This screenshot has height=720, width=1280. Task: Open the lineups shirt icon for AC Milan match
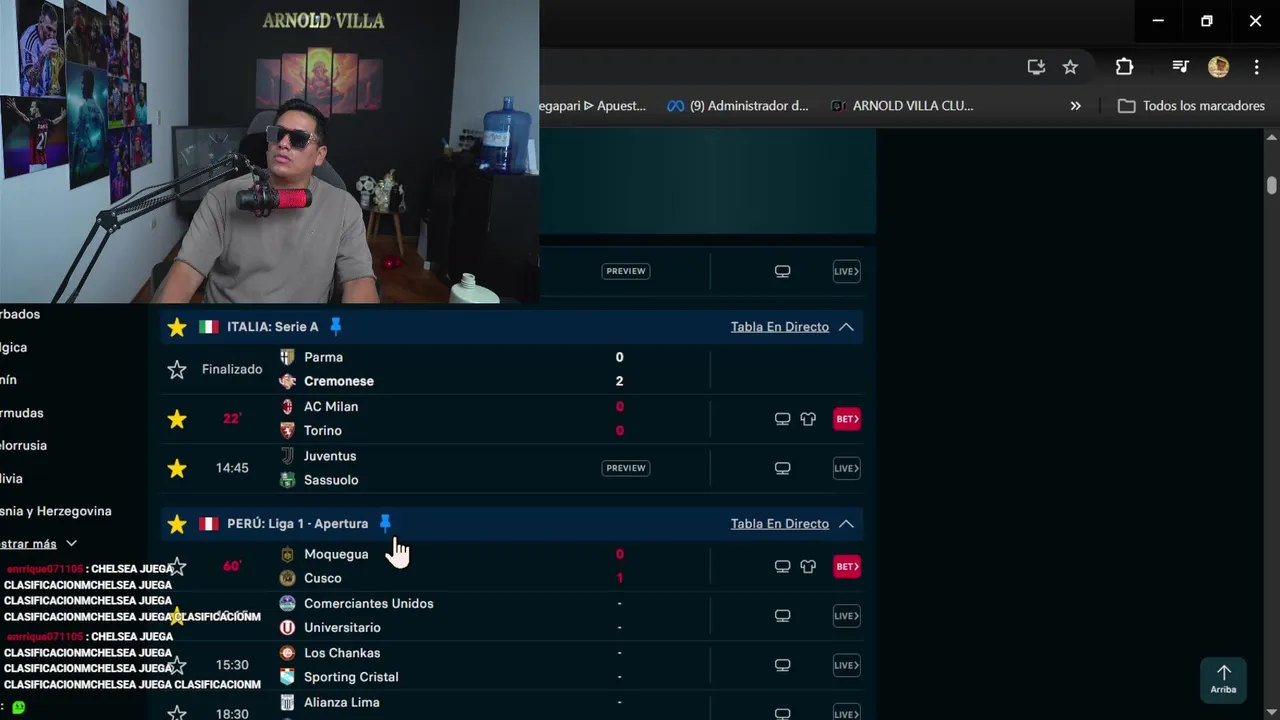pyautogui.click(x=808, y=419)
